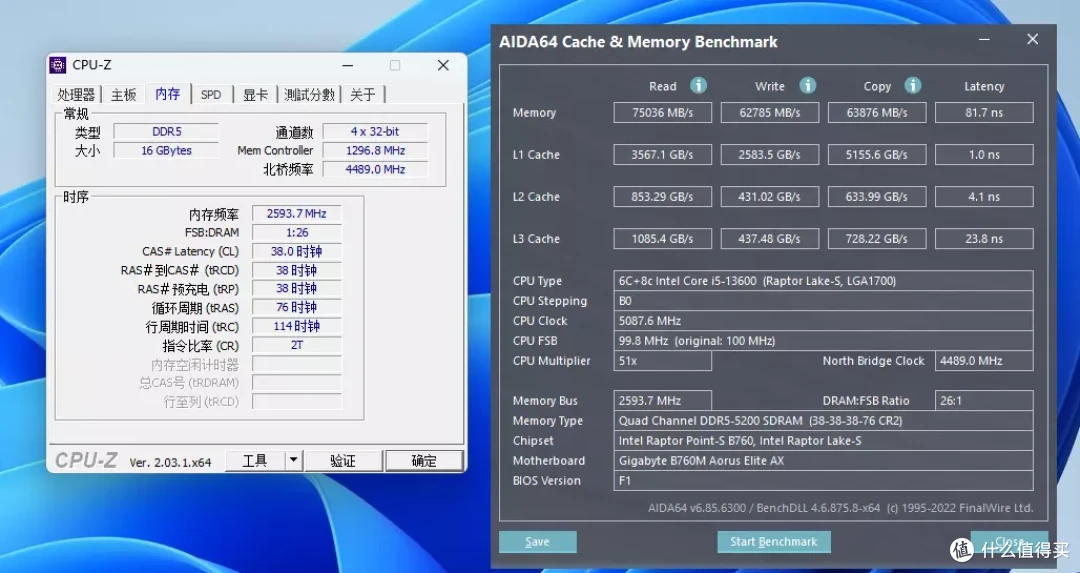Click Start Benchmark in AIDA64
The image size is (1080, 573).
click(773, 541)
